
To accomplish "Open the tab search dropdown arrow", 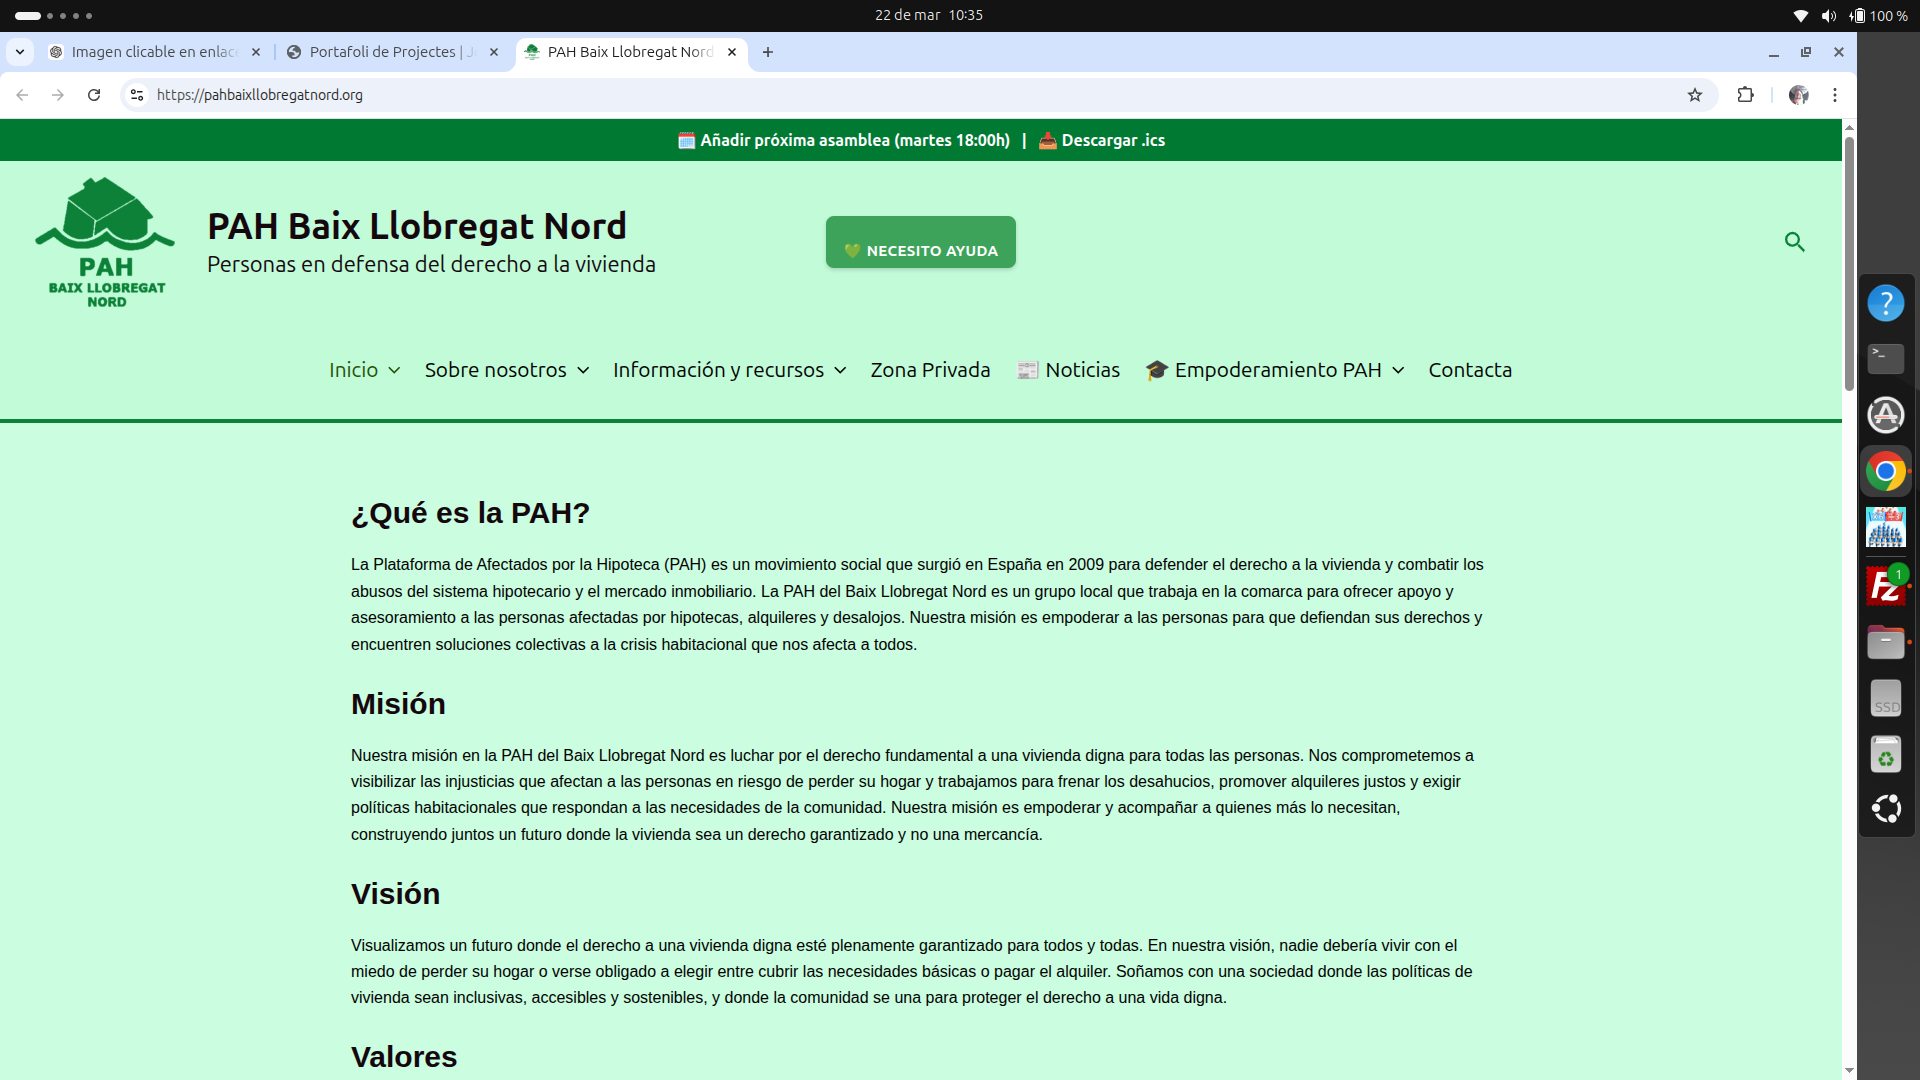I will 20,52.
